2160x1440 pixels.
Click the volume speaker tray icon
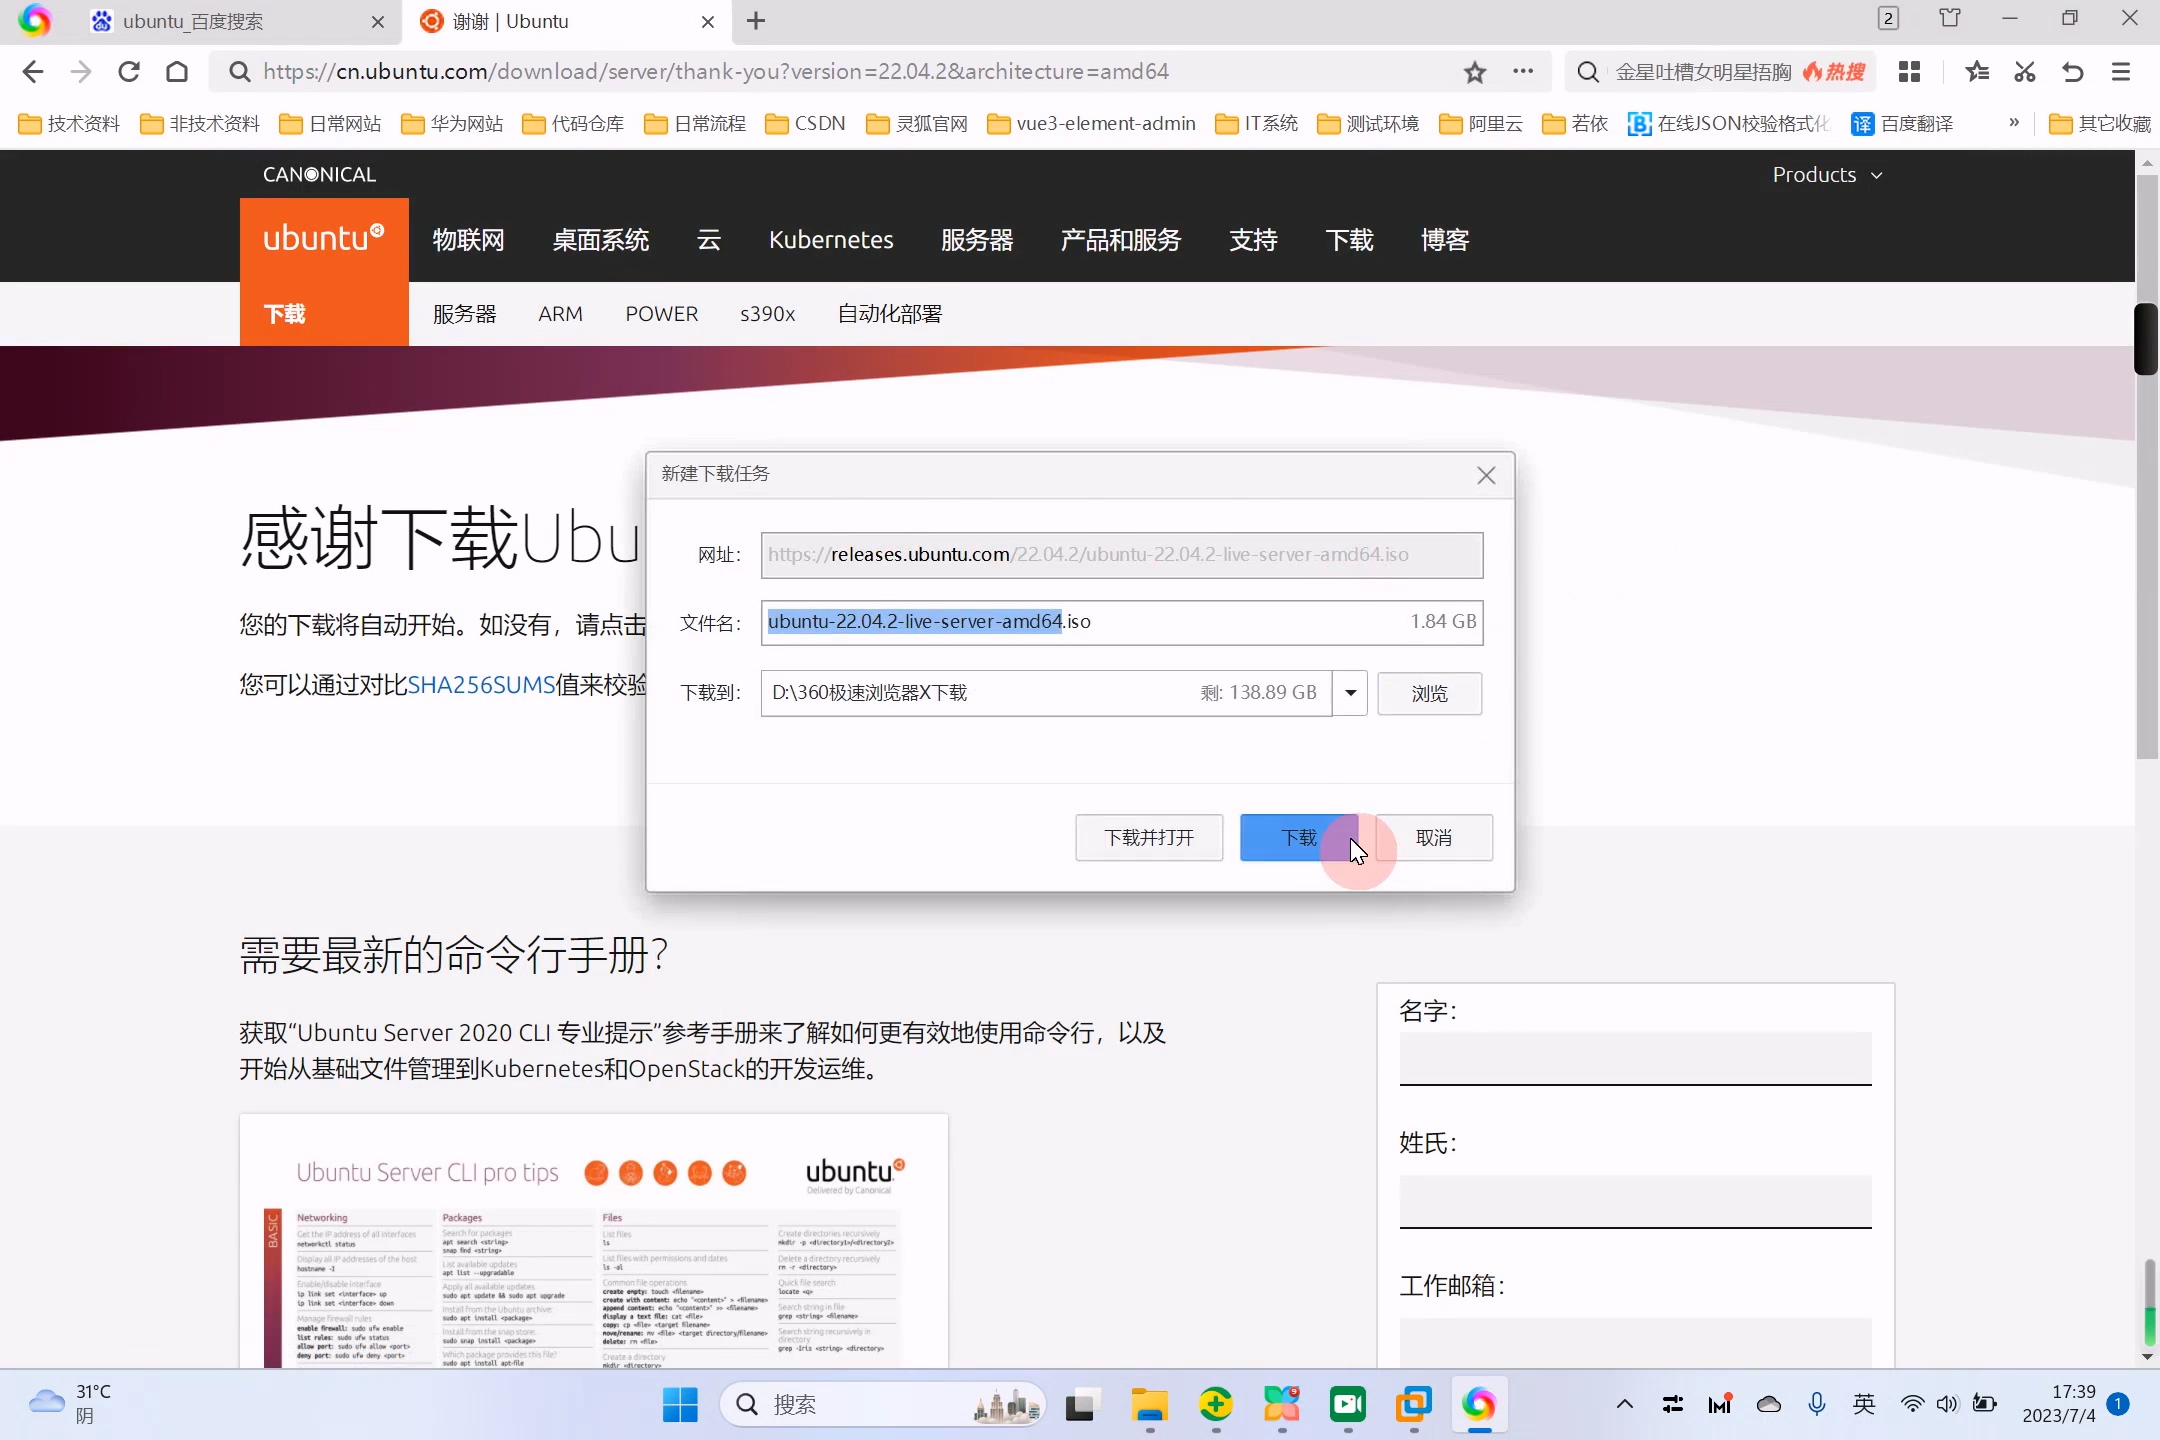pos(1947,1405)
